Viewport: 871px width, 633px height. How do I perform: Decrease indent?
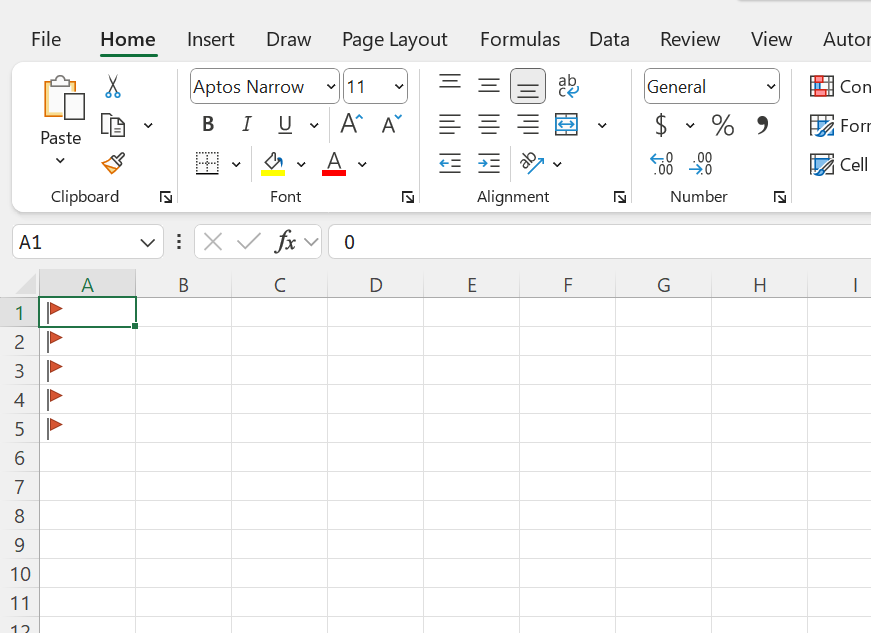tap(450, 164)
